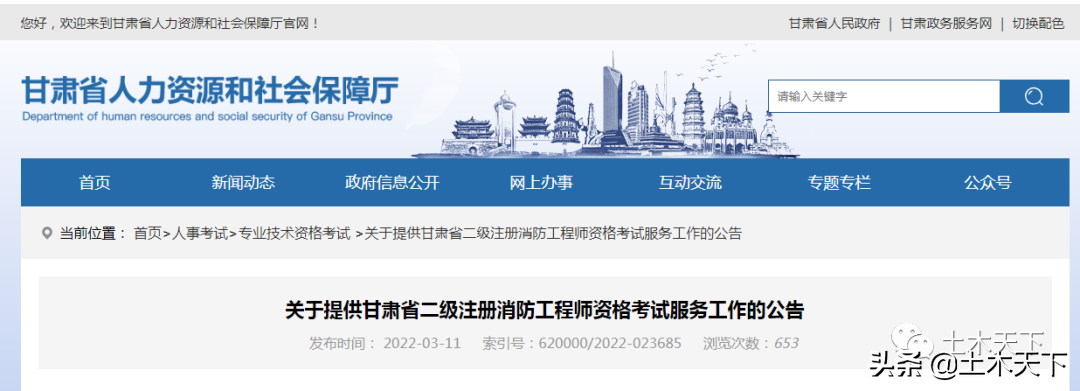Visit the 甘肃政务服务网 top link
Image resolution: width=1080 pixels, height=391 pixels.
pos(946,23)
